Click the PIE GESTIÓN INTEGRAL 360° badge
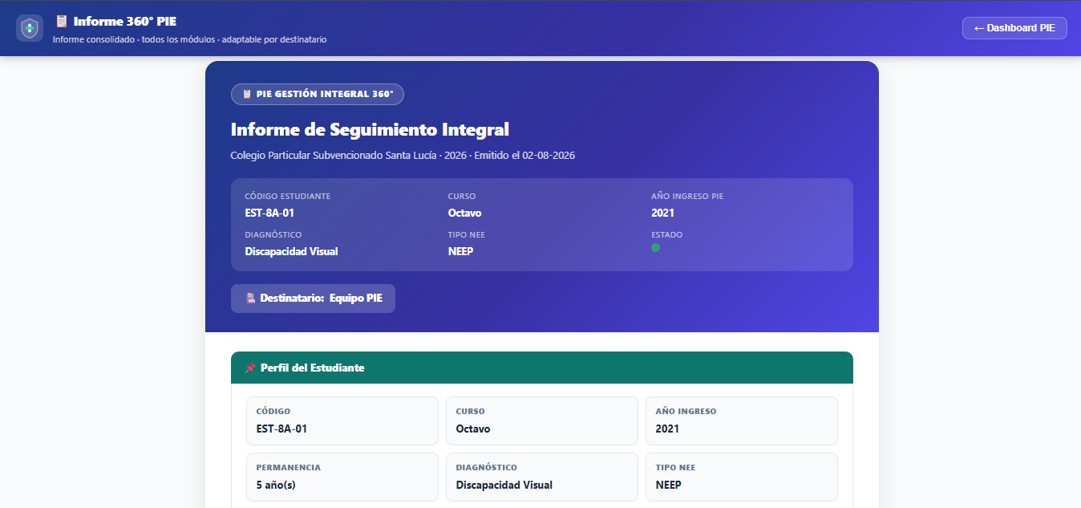The height and width of the screenshot is (508, 1081). coord(317,94)
